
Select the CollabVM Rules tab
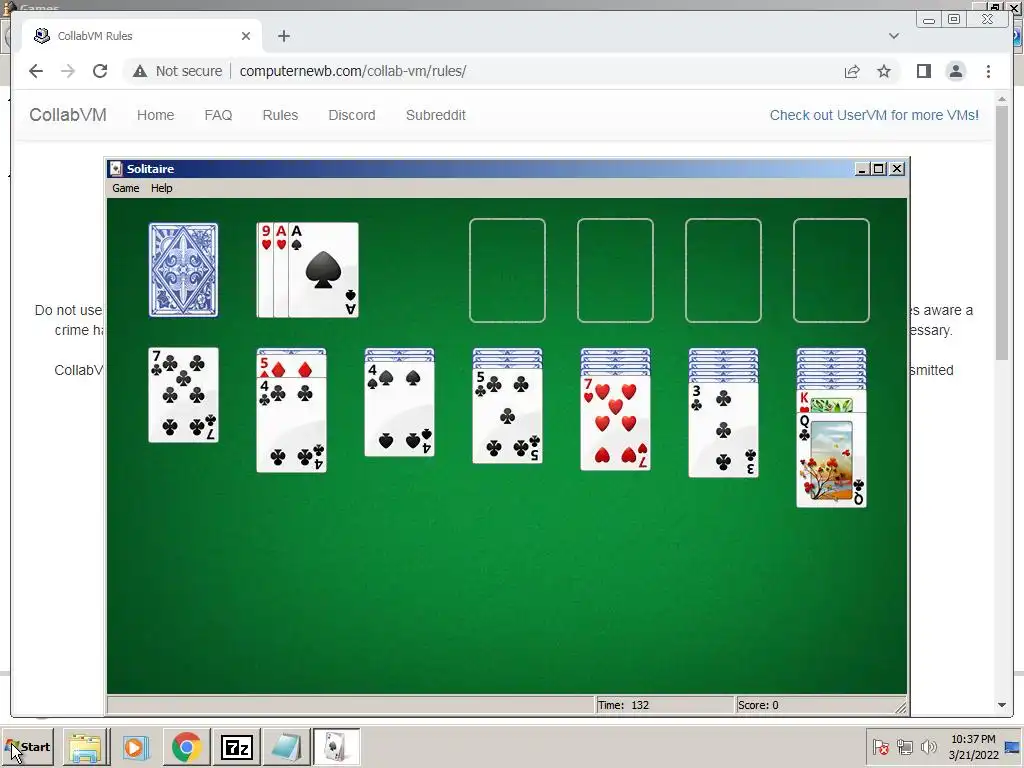[142, 36]
